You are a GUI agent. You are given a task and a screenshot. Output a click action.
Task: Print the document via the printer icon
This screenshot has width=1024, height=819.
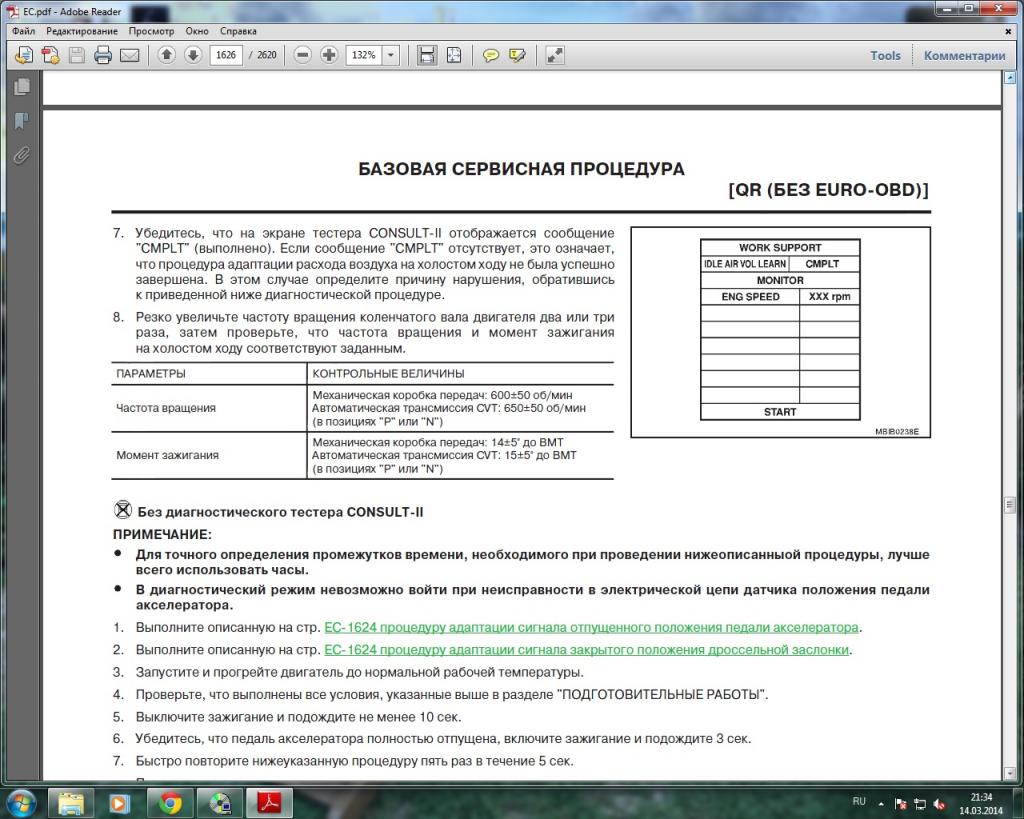(103, 56)
